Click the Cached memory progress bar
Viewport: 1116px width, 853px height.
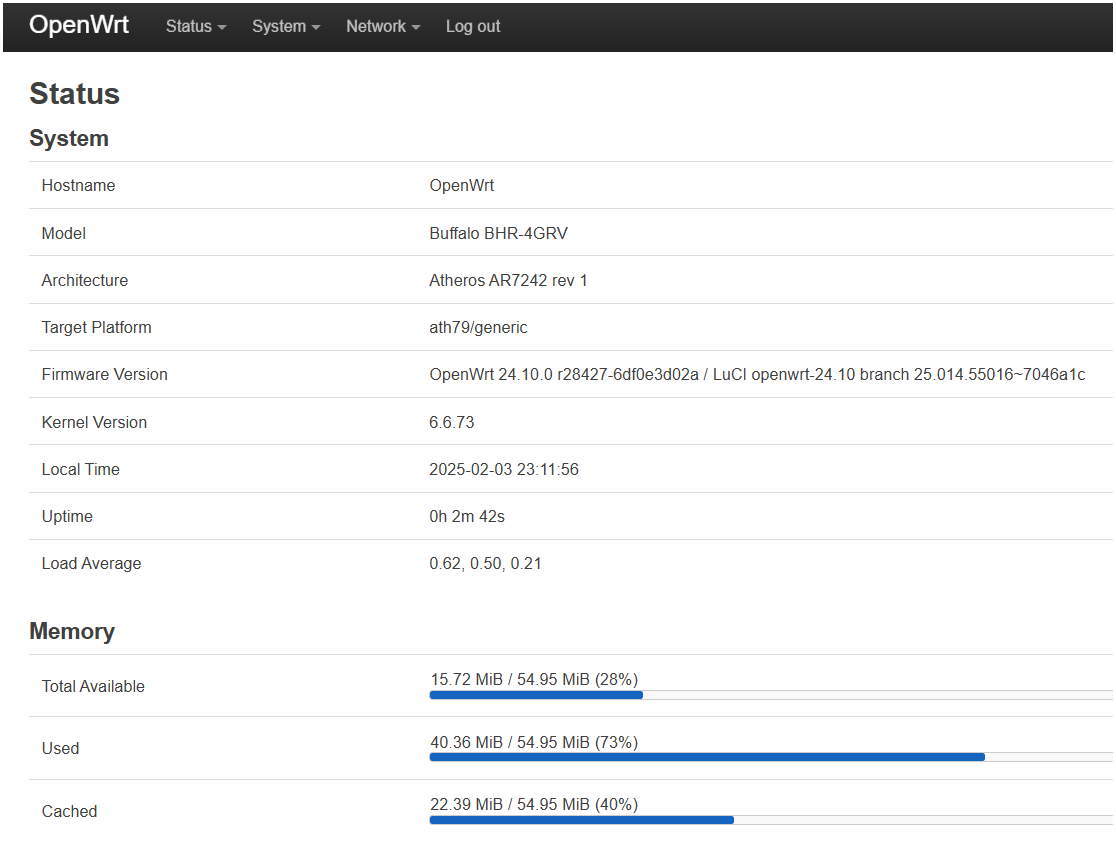pyautogui.click(x=770, y=819)
